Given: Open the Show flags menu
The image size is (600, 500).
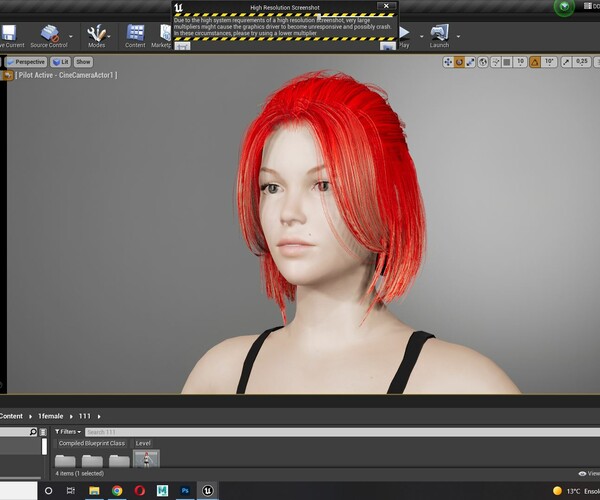Looking at the screenshot, I should coord(83,62).
